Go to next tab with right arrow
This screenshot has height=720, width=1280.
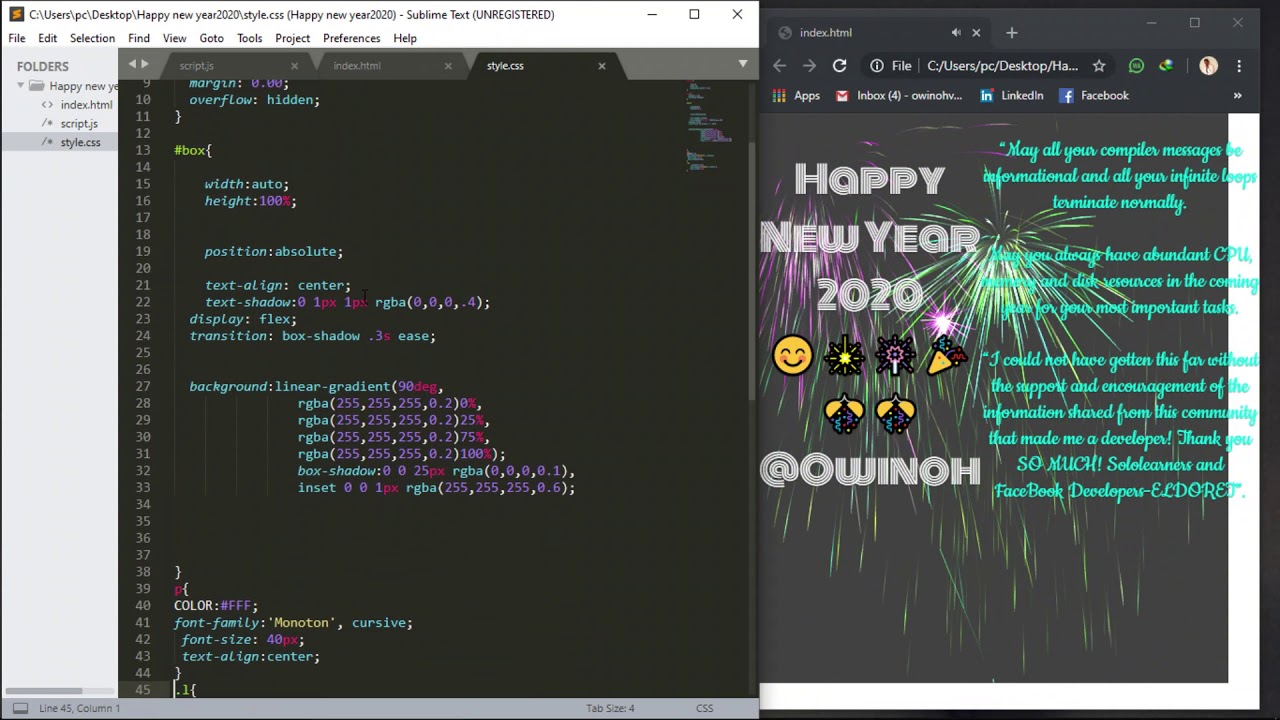tap(145, 65)
